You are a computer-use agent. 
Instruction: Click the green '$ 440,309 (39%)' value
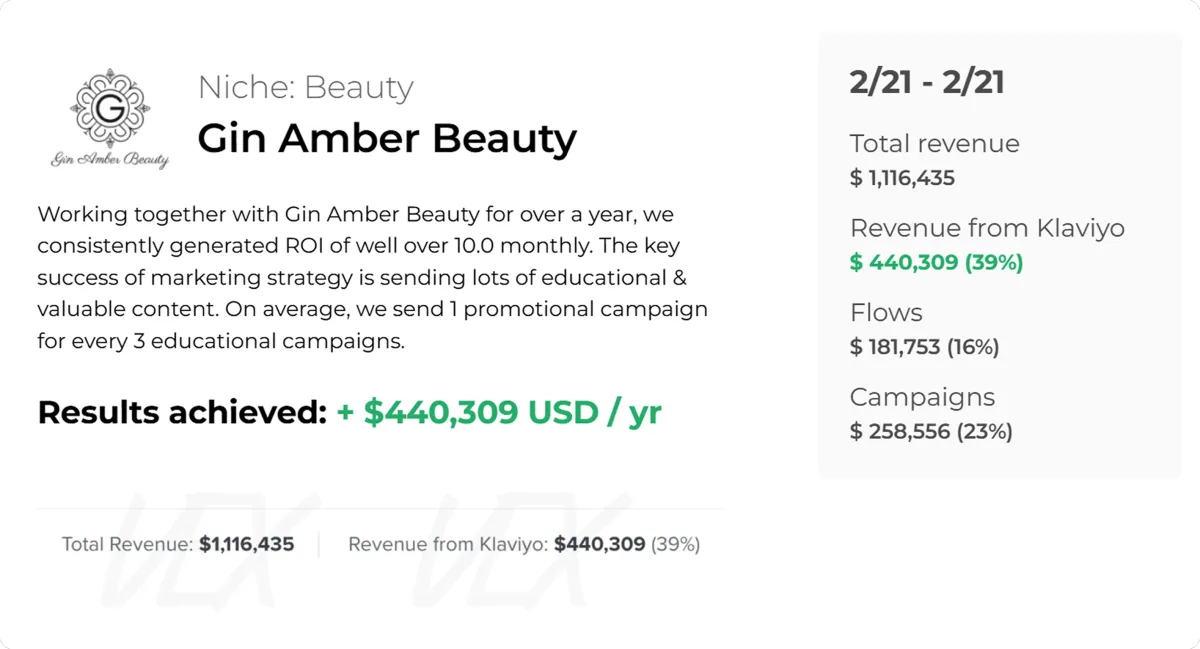936,263
